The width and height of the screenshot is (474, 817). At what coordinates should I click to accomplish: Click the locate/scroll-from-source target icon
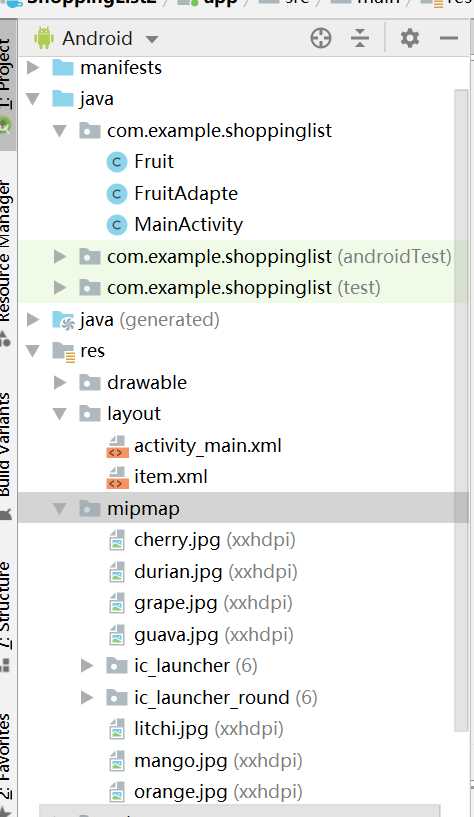(x=321, y=38)
